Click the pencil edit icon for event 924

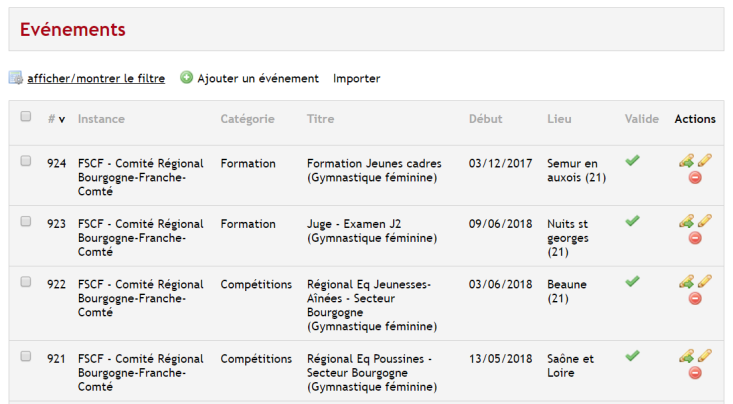[704, 161]
